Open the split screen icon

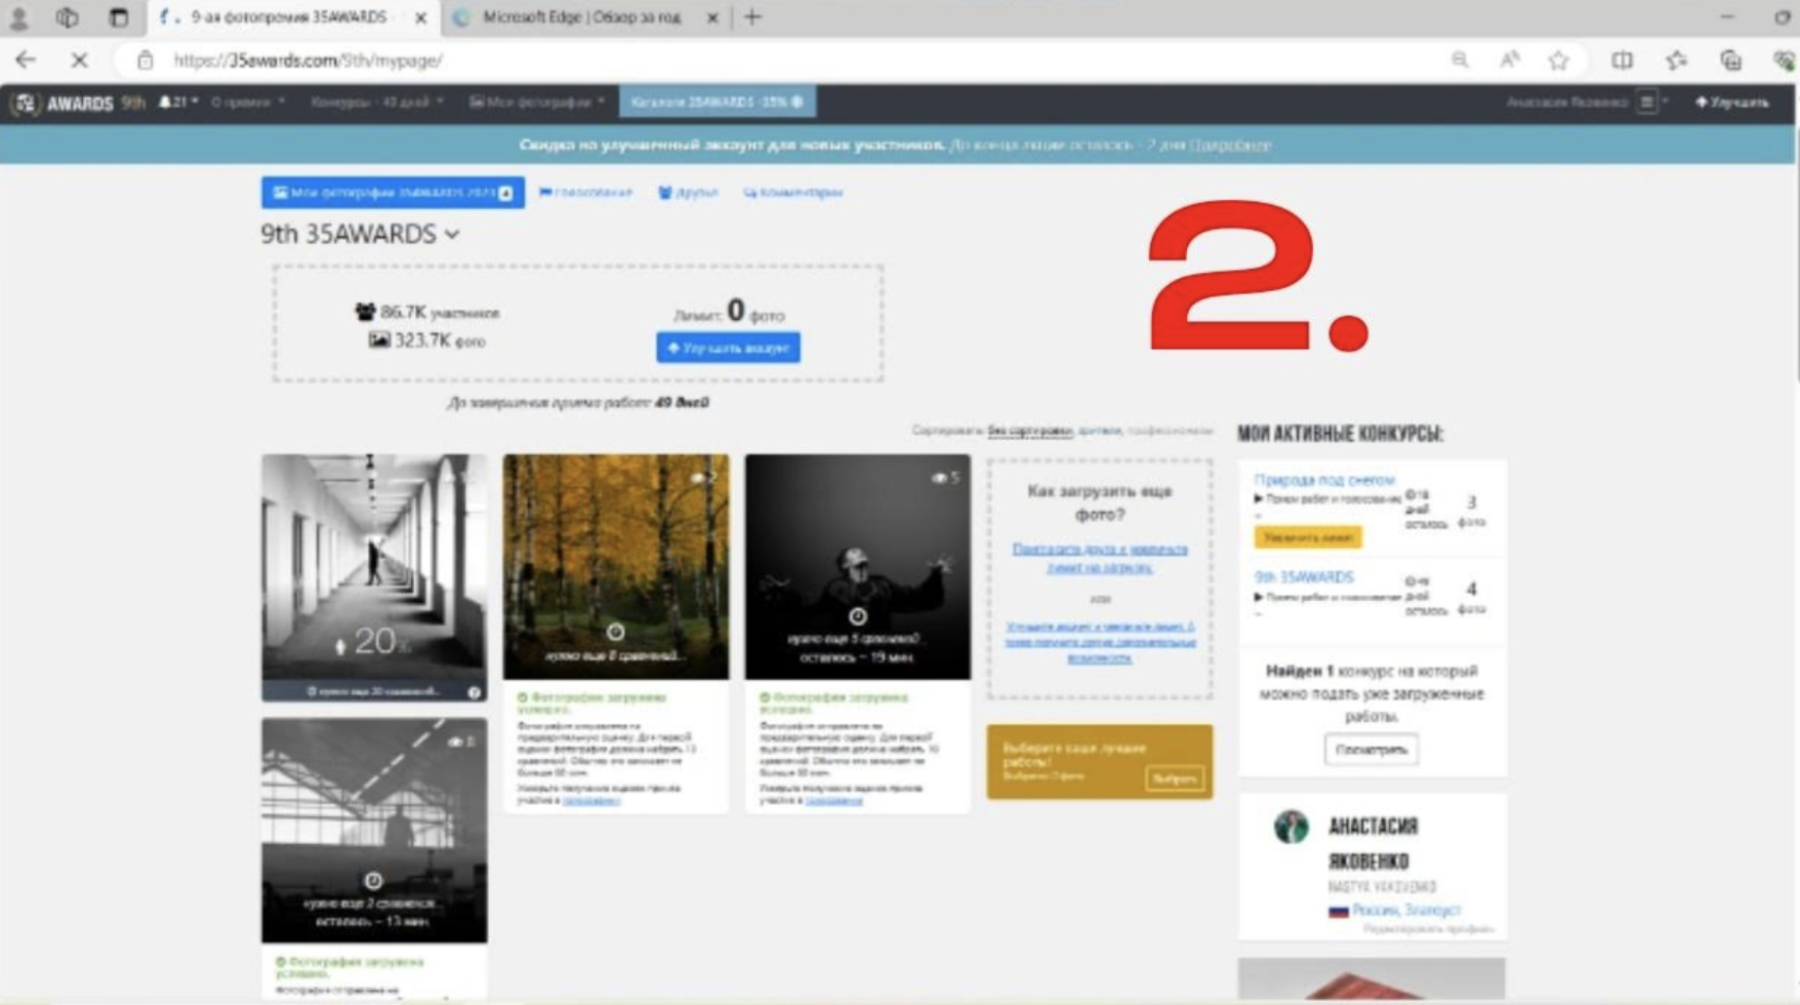pos(1622,61)
